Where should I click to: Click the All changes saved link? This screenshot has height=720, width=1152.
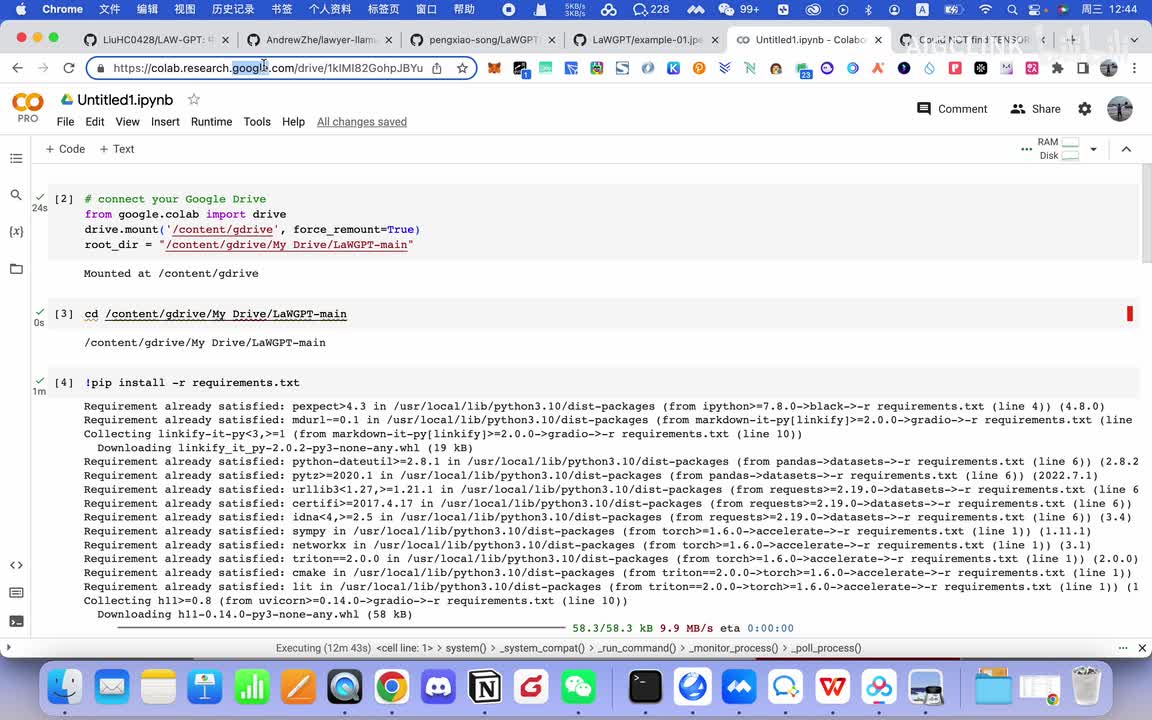361,122
